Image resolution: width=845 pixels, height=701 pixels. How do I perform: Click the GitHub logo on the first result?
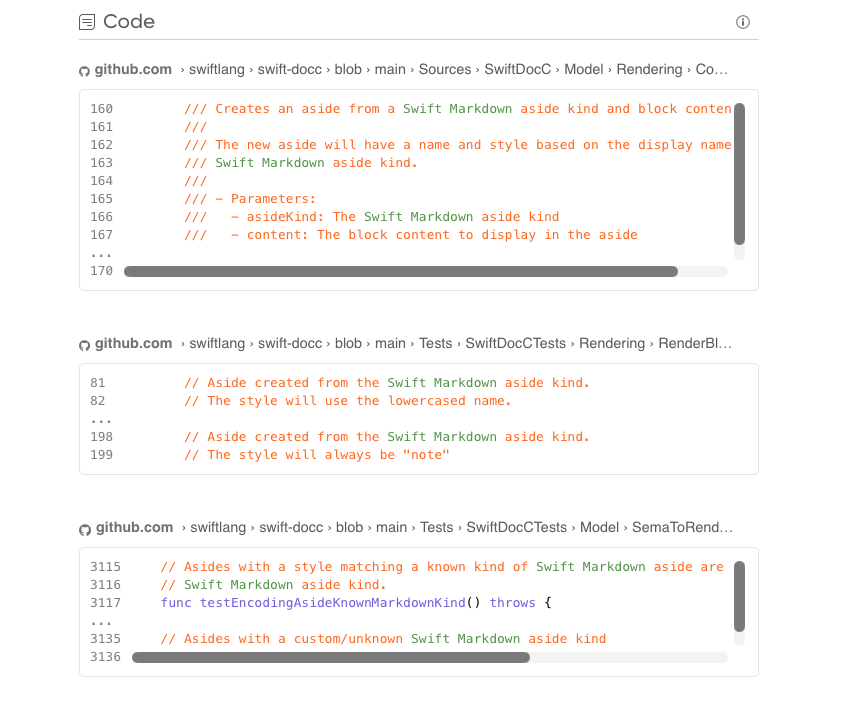coord(84,70)
